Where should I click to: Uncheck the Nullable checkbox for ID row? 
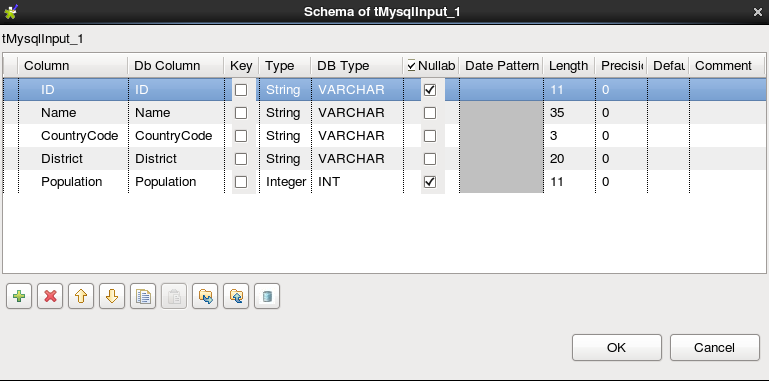[430, 90]
